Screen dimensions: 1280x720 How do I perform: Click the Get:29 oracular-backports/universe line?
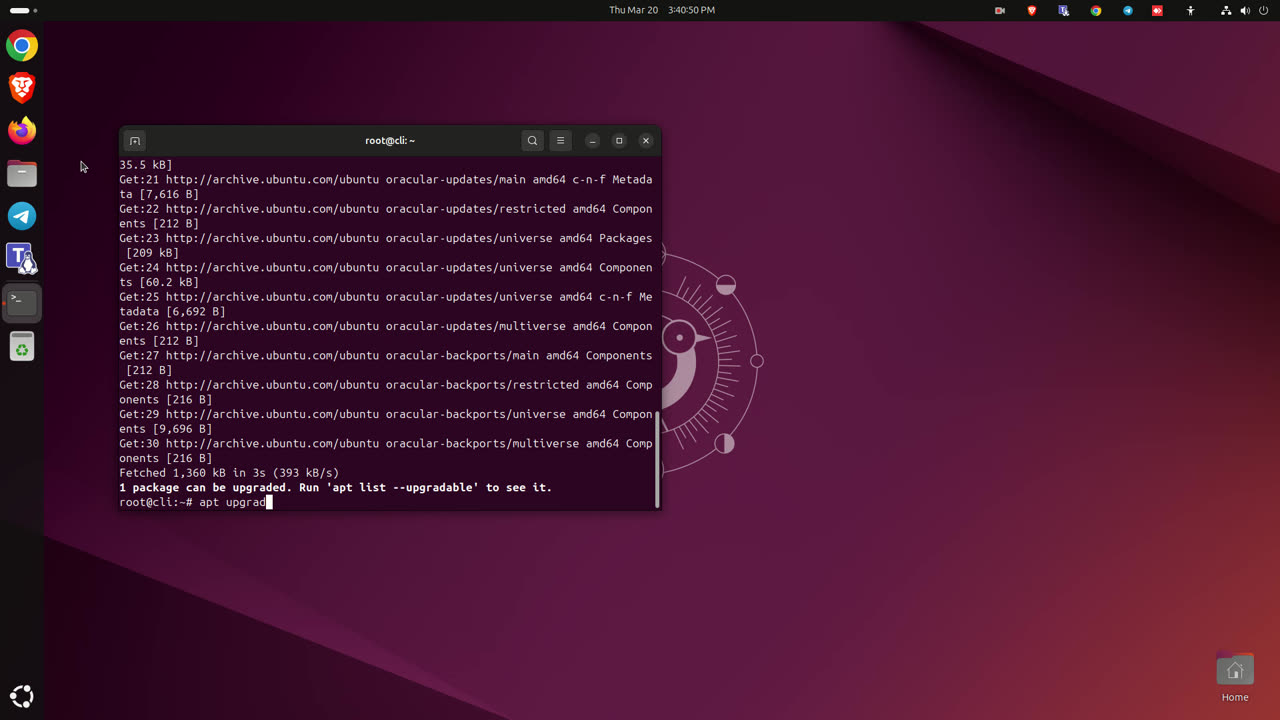(x=385, y=421)
